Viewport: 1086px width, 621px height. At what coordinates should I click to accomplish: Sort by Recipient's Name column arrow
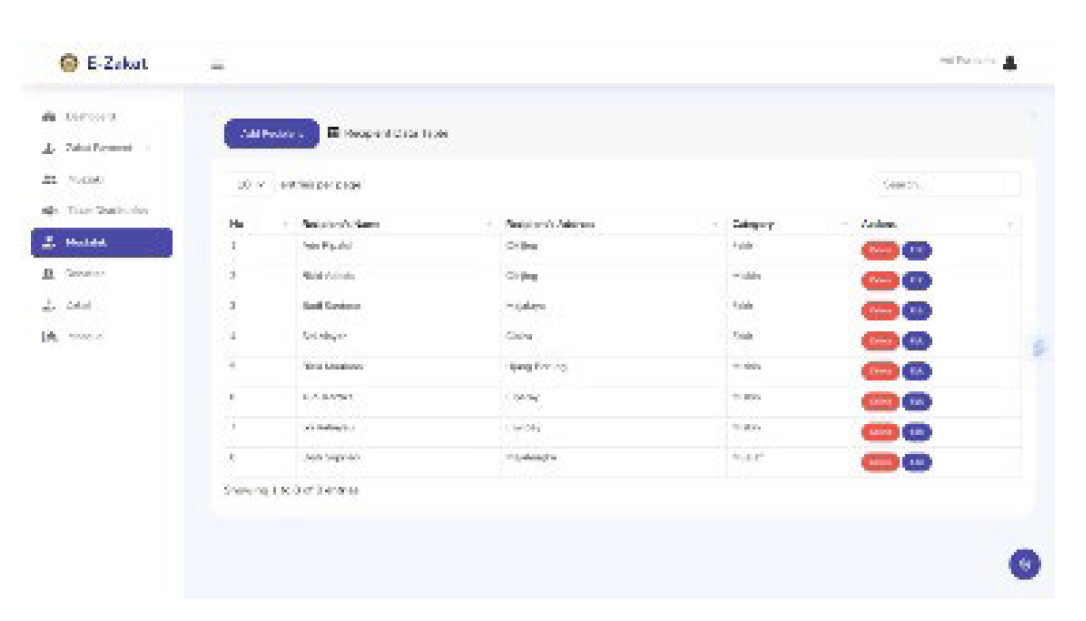coord(489,222)
